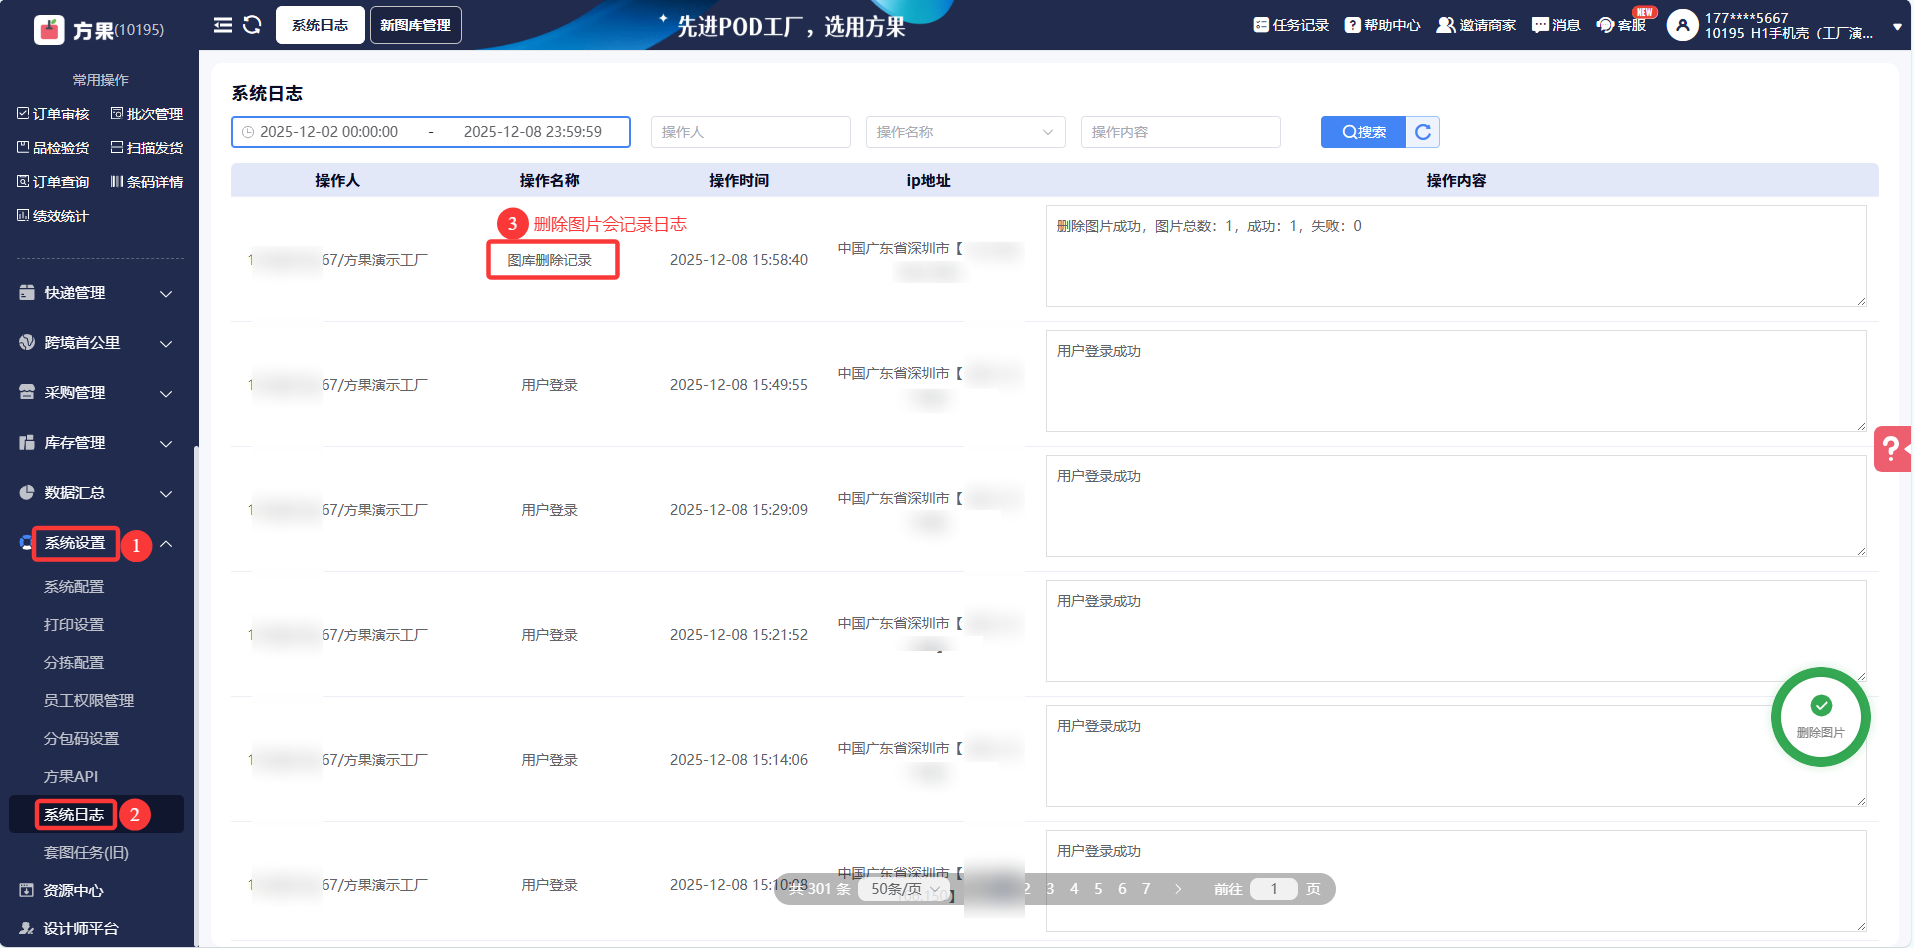Toggle the sidebar collapse menu icon

[223, 25]
